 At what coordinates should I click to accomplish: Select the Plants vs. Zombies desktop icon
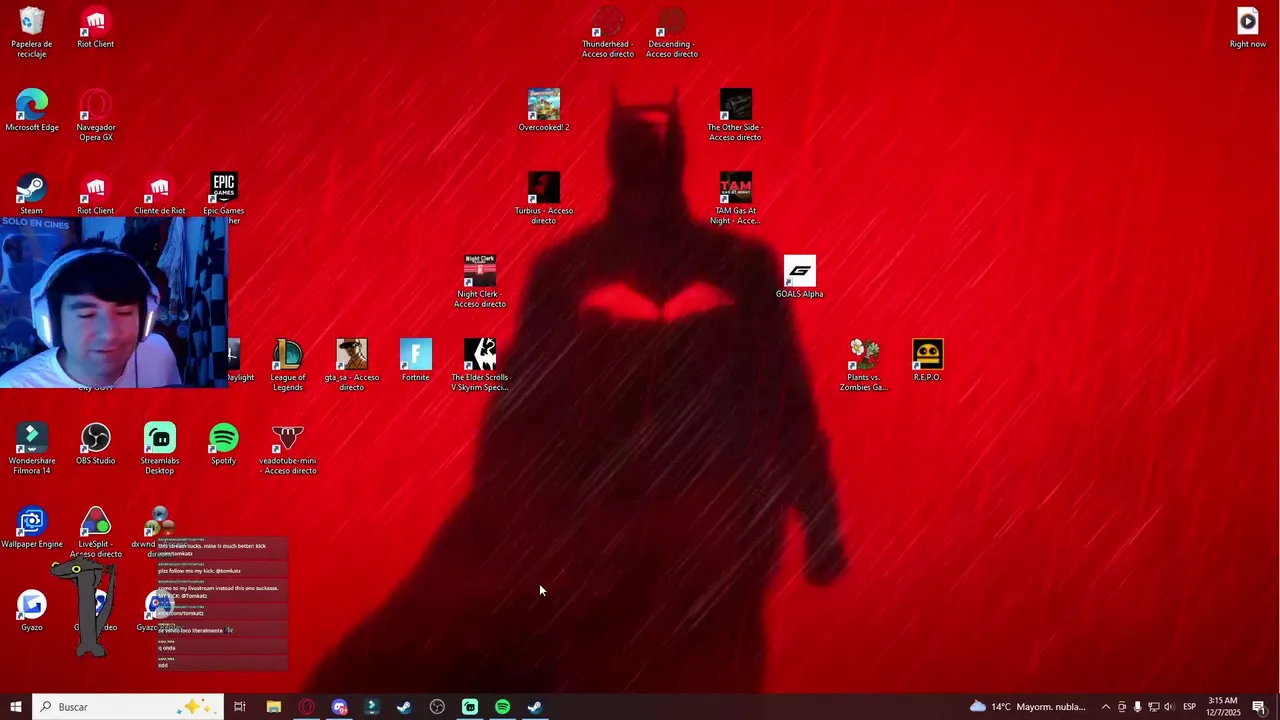tap(864, 365)
